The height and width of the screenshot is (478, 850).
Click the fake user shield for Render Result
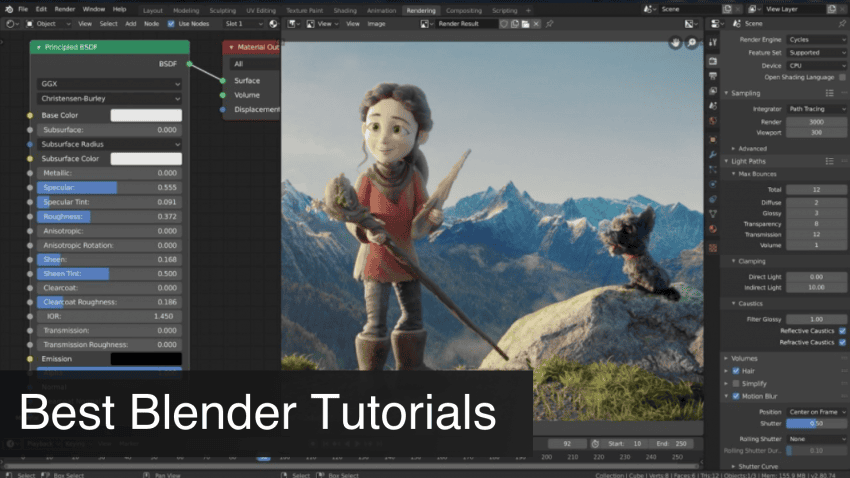coord(504,24)
